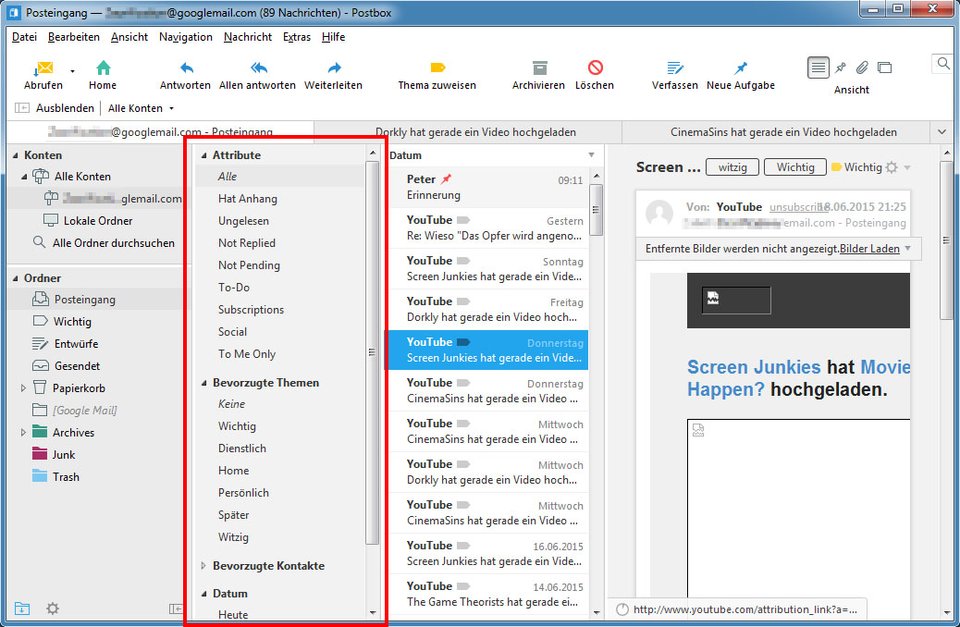This screenshot has width=960, height=627.
Task: Open the Abrufen dropdown arrow
Action: point(72,71)
